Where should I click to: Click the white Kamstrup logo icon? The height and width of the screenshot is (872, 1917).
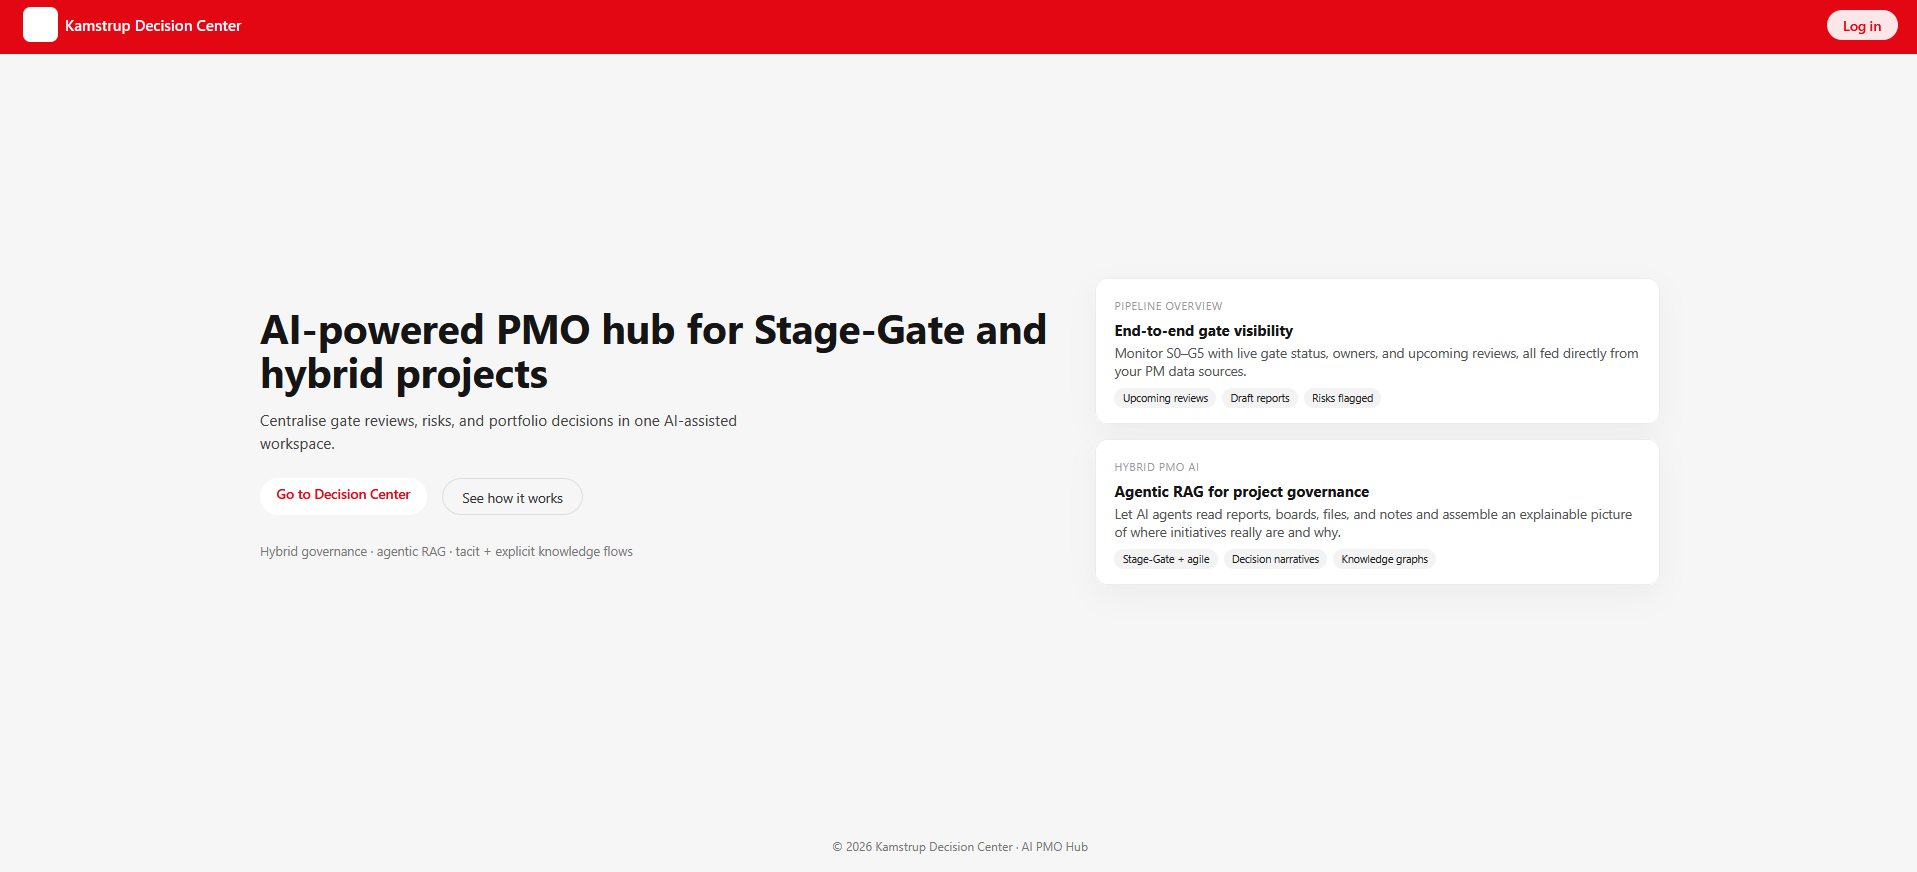coord(40,25)
